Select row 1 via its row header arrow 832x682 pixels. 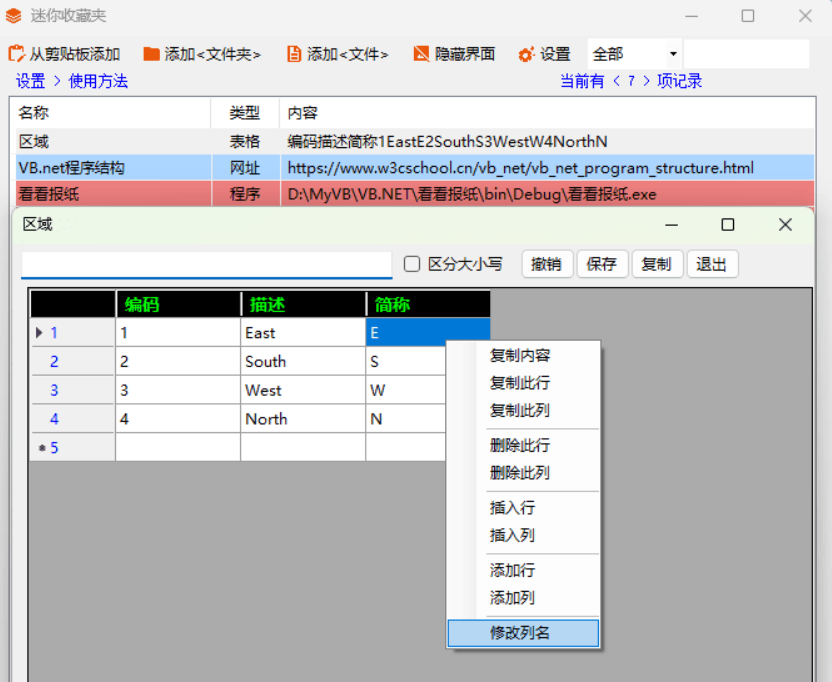pyautogui.click(x=40, y=333)
